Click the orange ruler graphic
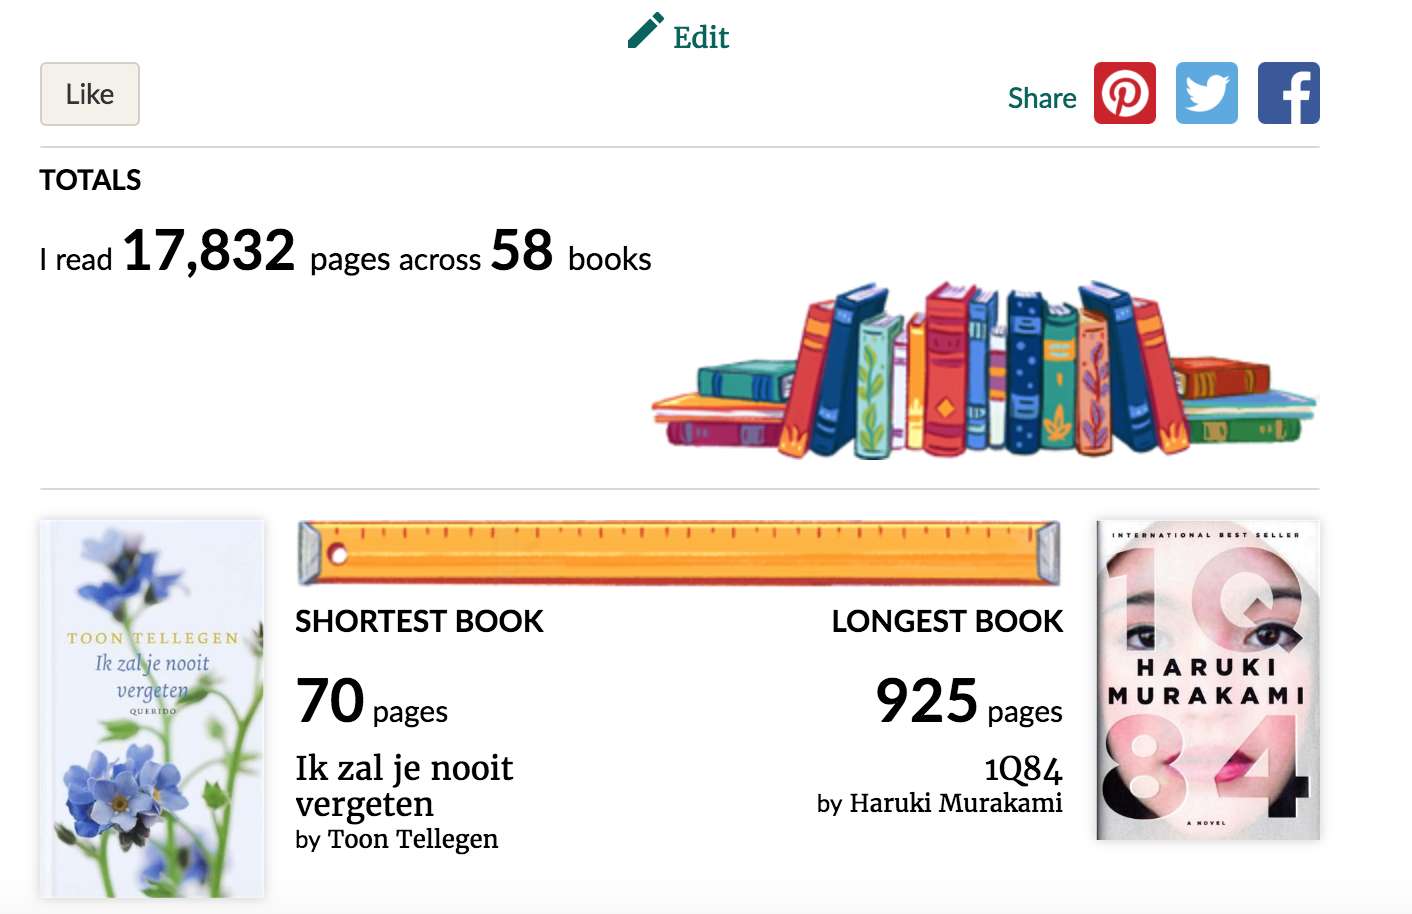Viewport: 1412px width, 914px height. [x=679, y=552]
